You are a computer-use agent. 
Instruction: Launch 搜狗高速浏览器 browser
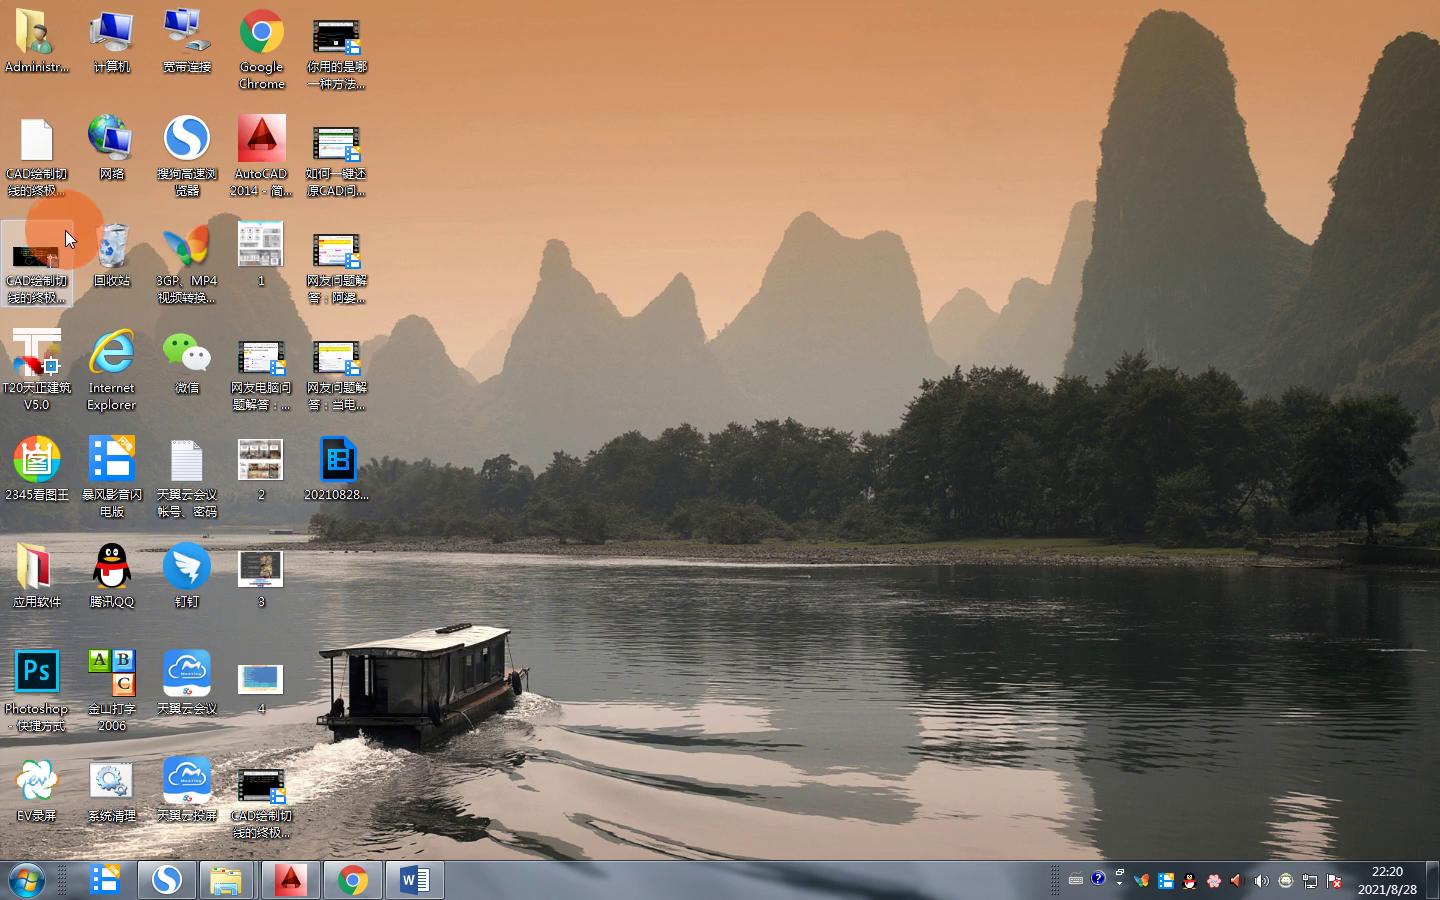pos(186,140)
